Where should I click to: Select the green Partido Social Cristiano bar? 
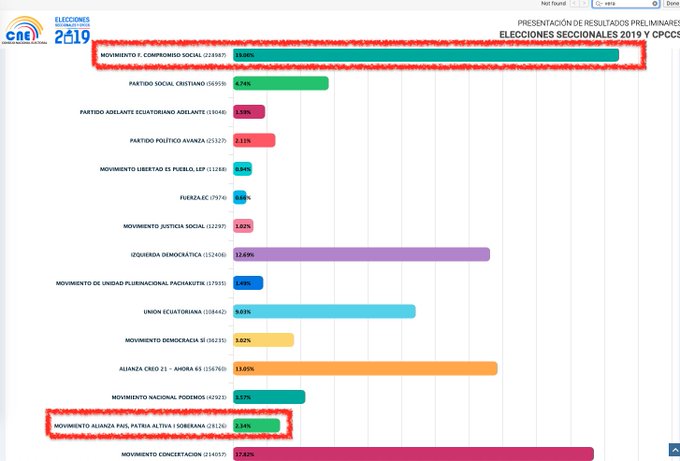tap(280, 83)
